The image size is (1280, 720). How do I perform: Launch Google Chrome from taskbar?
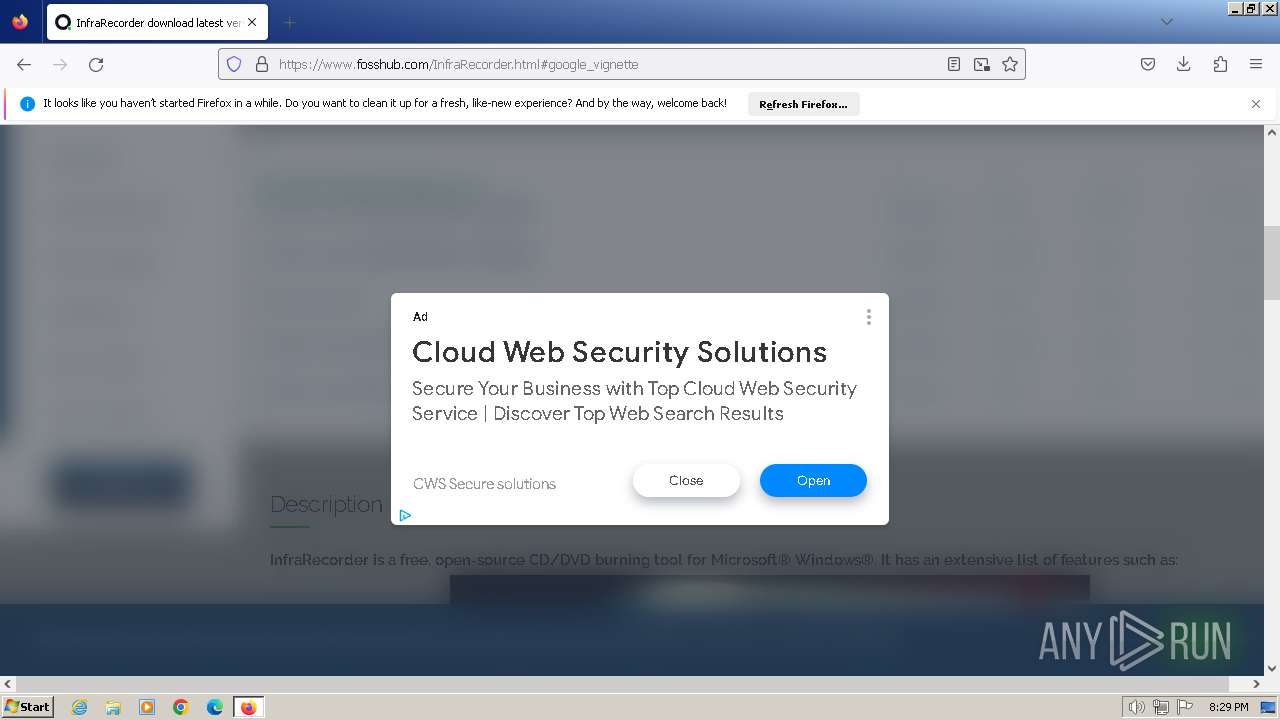[x=181, y=707]
